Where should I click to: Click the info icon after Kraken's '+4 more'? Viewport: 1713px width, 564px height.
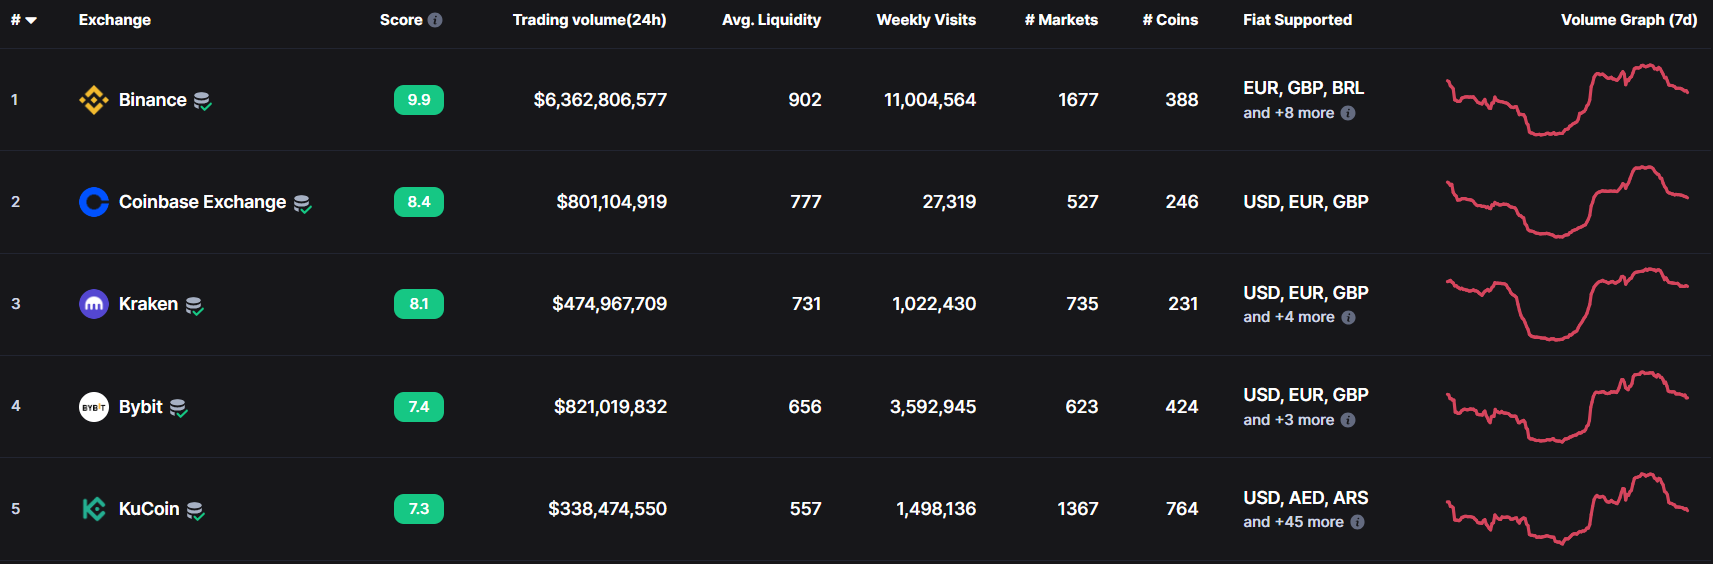1349,317
